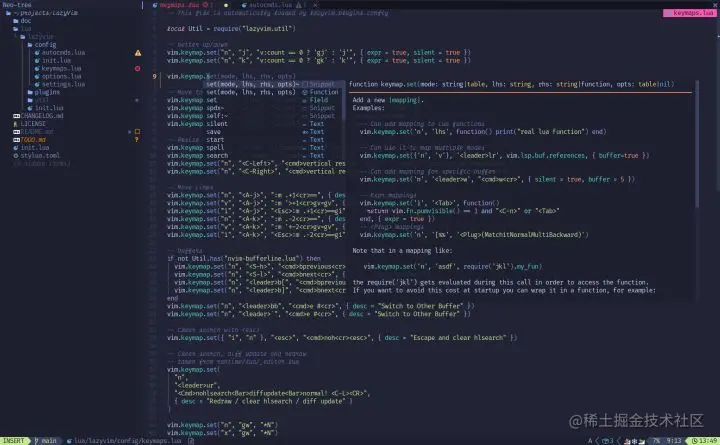Click the Field kind icon in completion menu
Image resolution: width=720 pixels, height=445 pixels.
305,100
